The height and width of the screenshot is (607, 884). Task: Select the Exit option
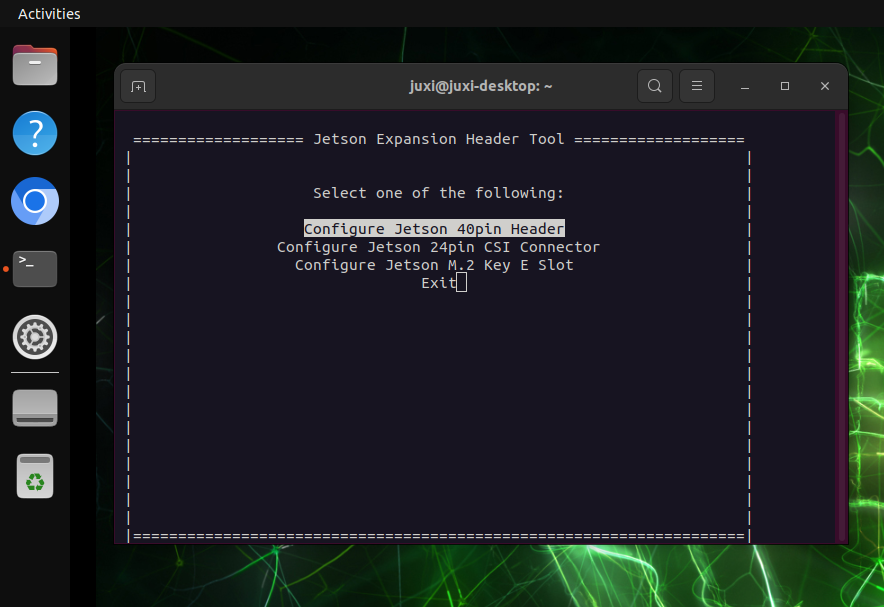pyautogui.click(x=439, y=283)
